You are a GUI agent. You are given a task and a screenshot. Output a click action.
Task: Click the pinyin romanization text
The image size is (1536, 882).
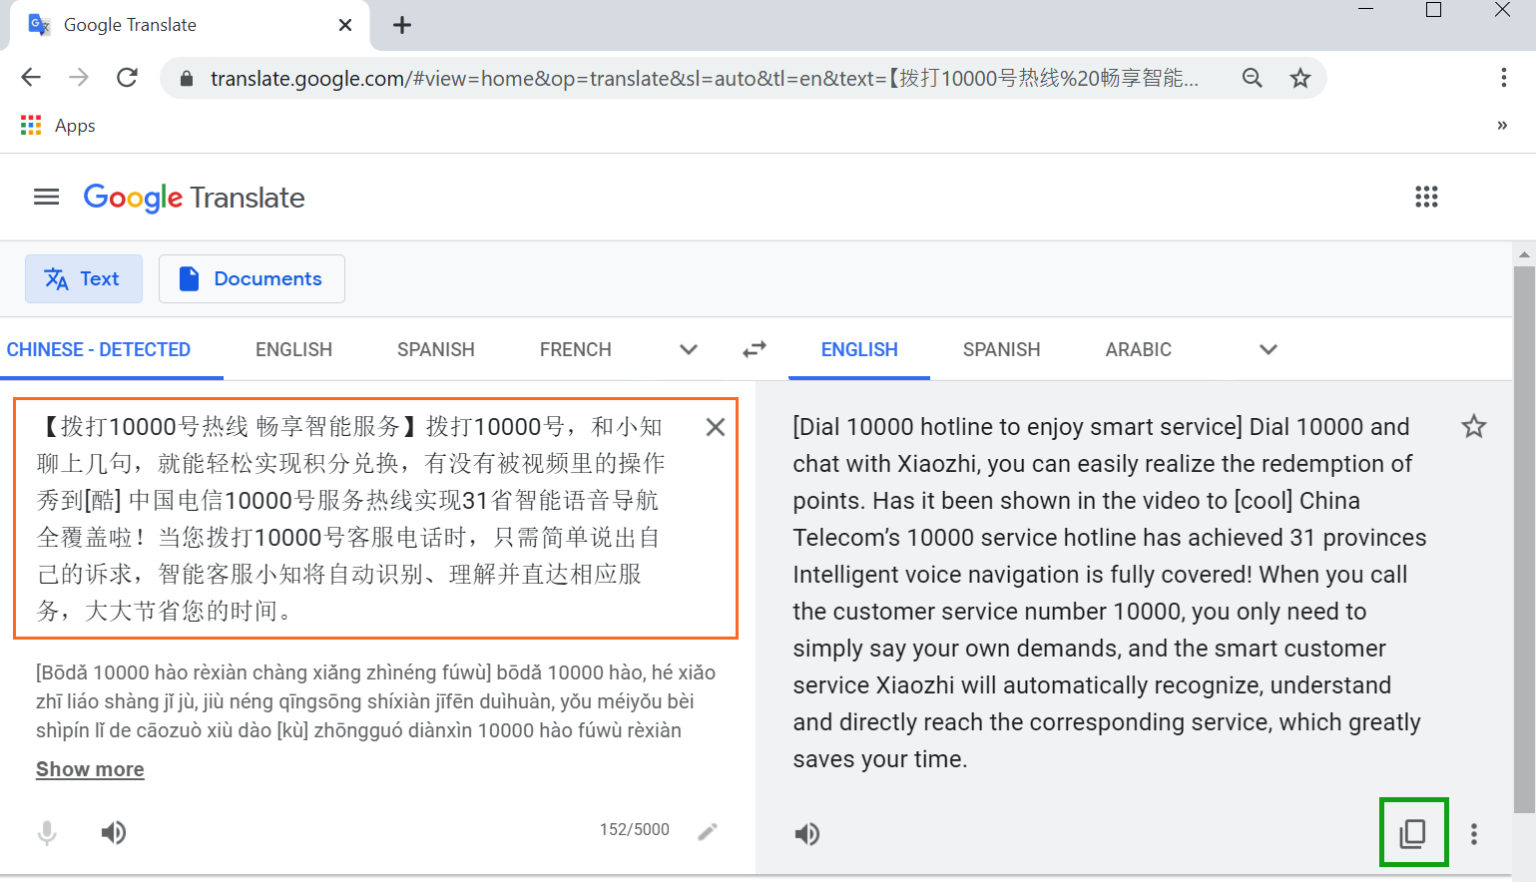(376, 701)
